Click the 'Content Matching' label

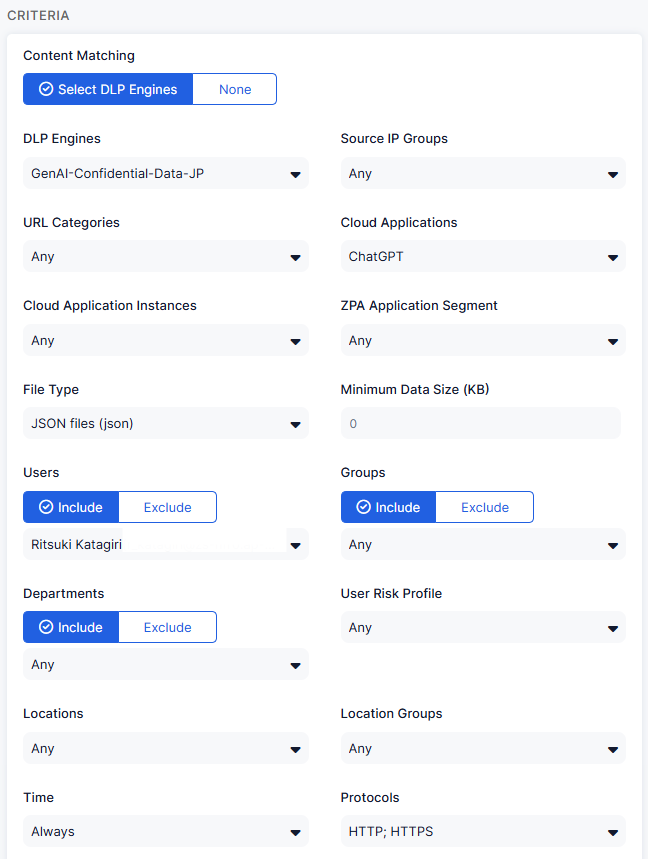pos(79,56)
